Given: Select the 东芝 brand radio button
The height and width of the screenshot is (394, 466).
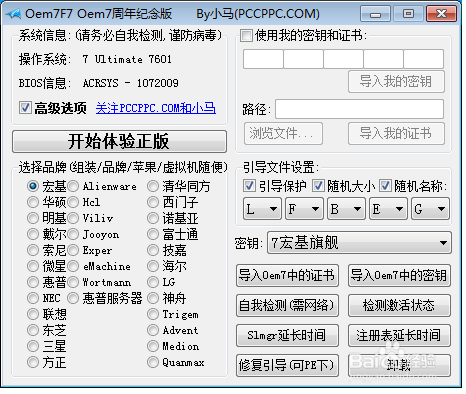Looking at the screenshot, I should pyautogui.click(x=33, y=330).
